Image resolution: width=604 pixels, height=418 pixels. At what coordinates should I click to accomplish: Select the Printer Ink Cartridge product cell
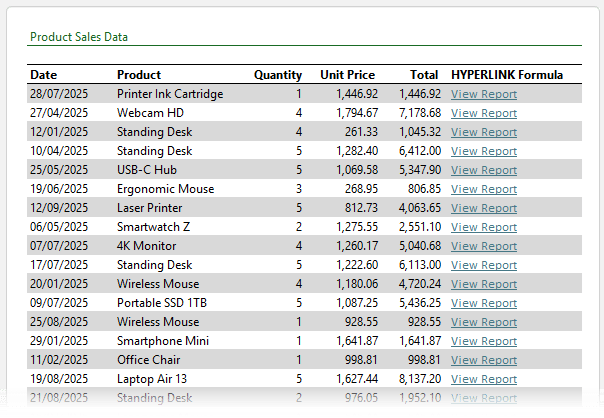coord(170,94)
